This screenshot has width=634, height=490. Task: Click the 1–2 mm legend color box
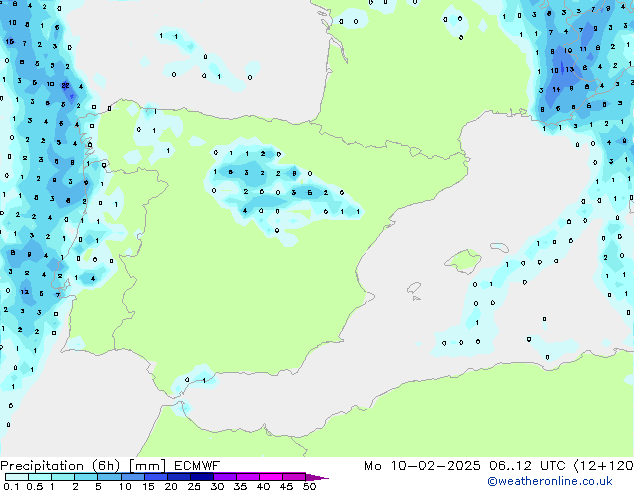coord(63,477)
